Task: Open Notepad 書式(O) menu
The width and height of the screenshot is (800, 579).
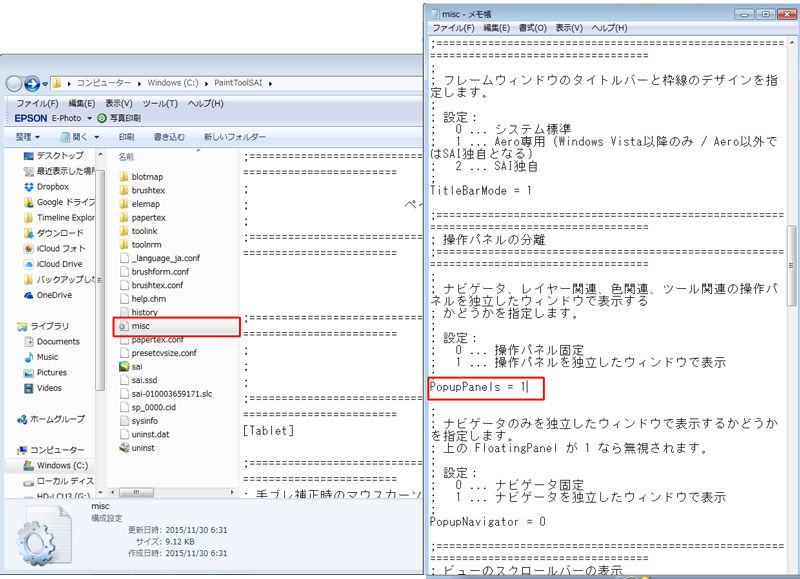Action: (533, 28)
